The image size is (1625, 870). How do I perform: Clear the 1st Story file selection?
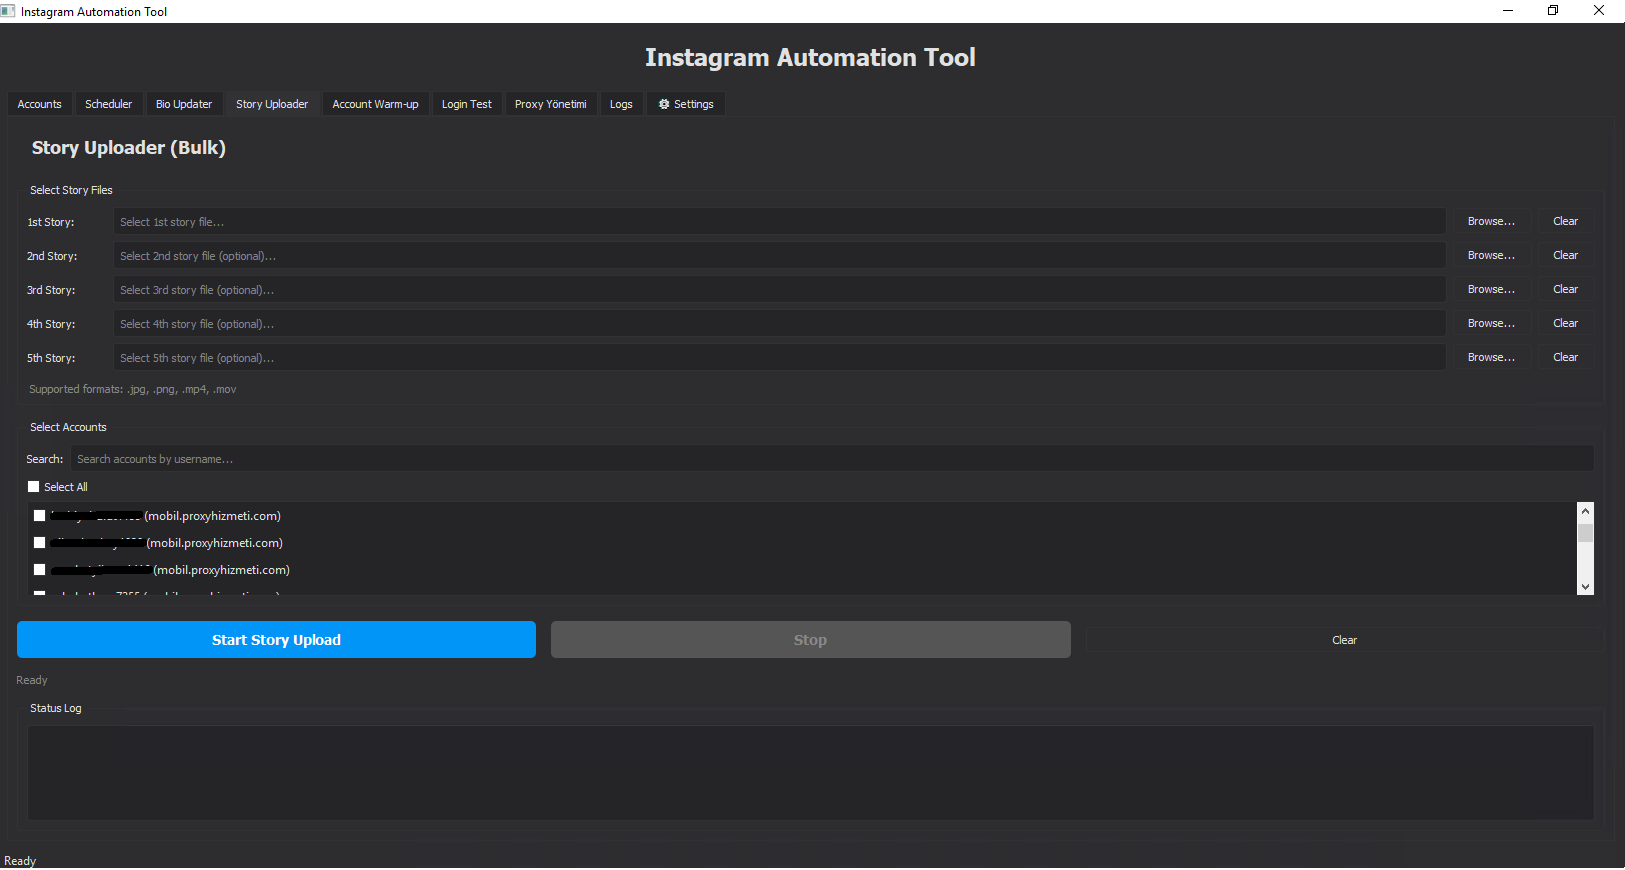pos(1565,221)
